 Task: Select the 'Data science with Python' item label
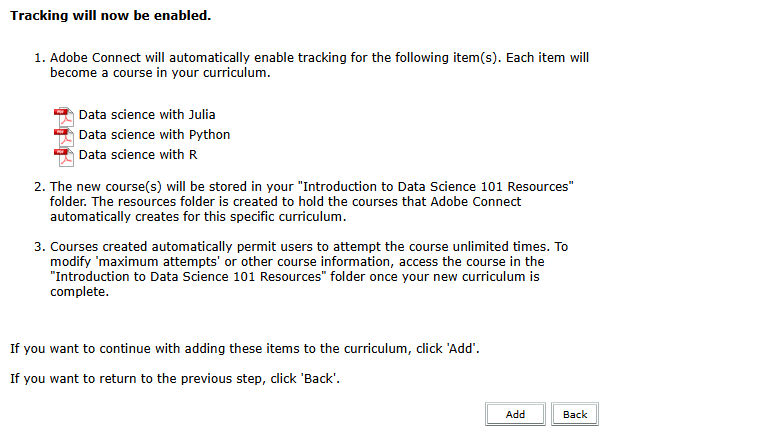tap(154, 135)
